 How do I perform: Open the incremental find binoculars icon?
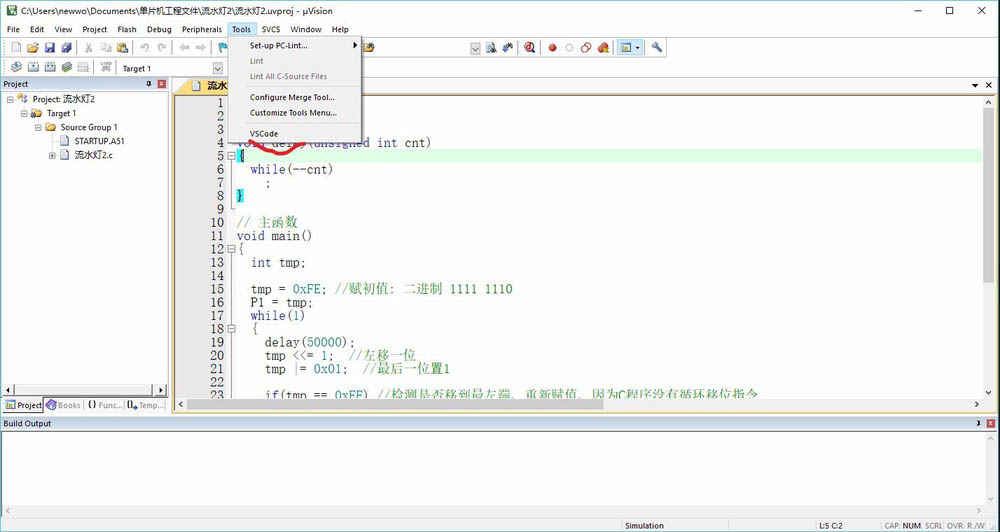(x=508, y=48)
